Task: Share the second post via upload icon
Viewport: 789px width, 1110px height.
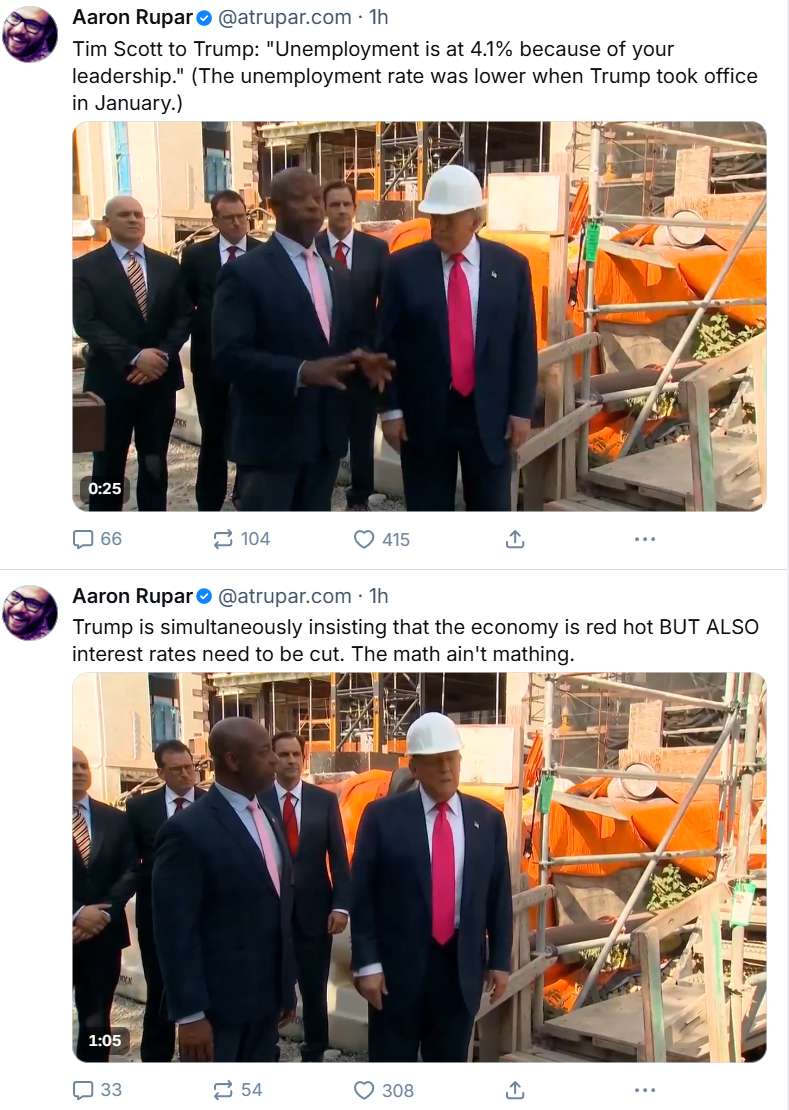Action: (515, 1090)
